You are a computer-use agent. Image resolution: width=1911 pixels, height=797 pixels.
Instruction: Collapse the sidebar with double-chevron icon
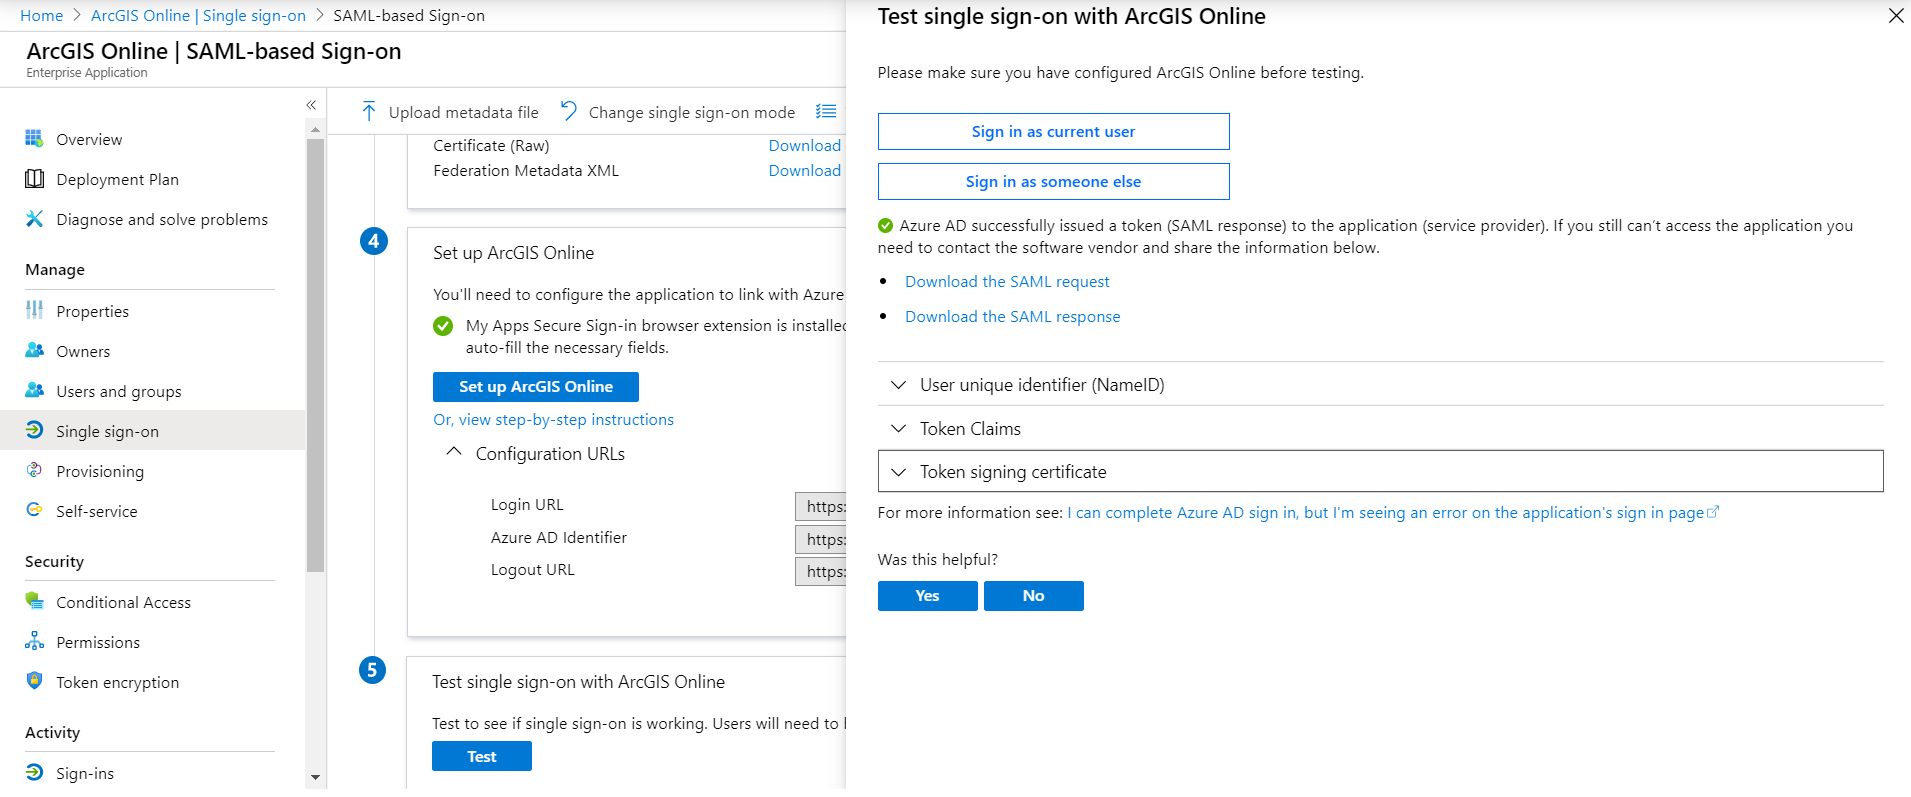pos(311,105)
